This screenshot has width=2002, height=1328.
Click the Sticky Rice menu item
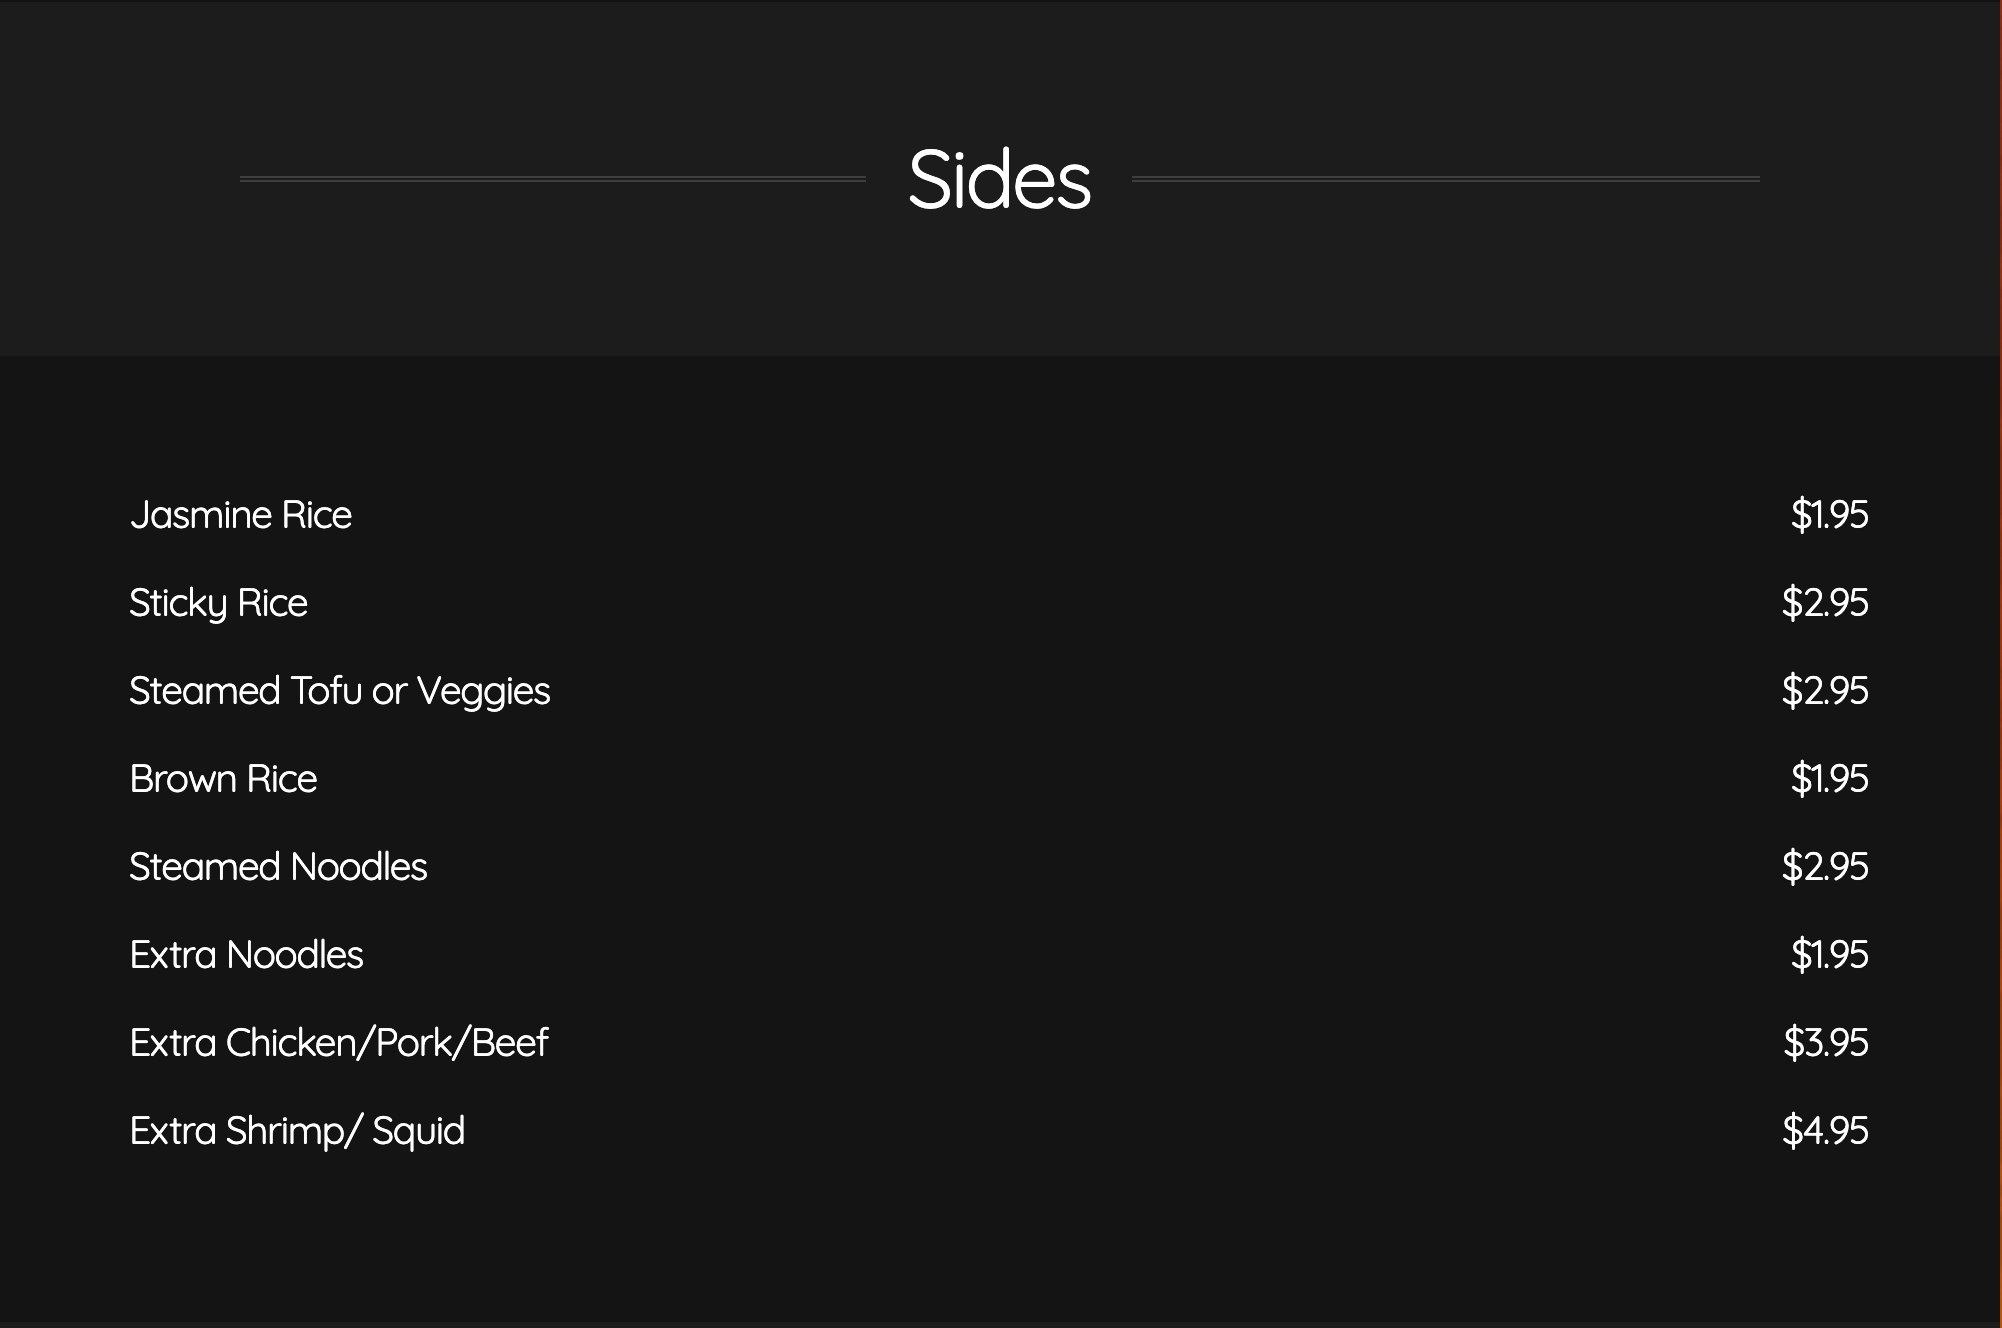[218, 603]
